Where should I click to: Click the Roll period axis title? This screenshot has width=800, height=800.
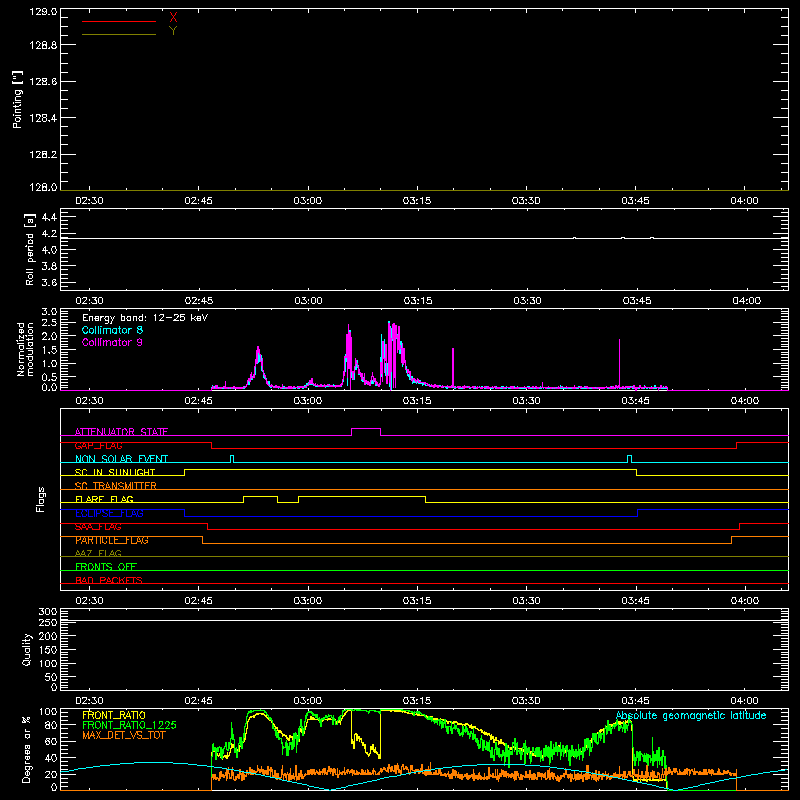click(x=29, y=249)
